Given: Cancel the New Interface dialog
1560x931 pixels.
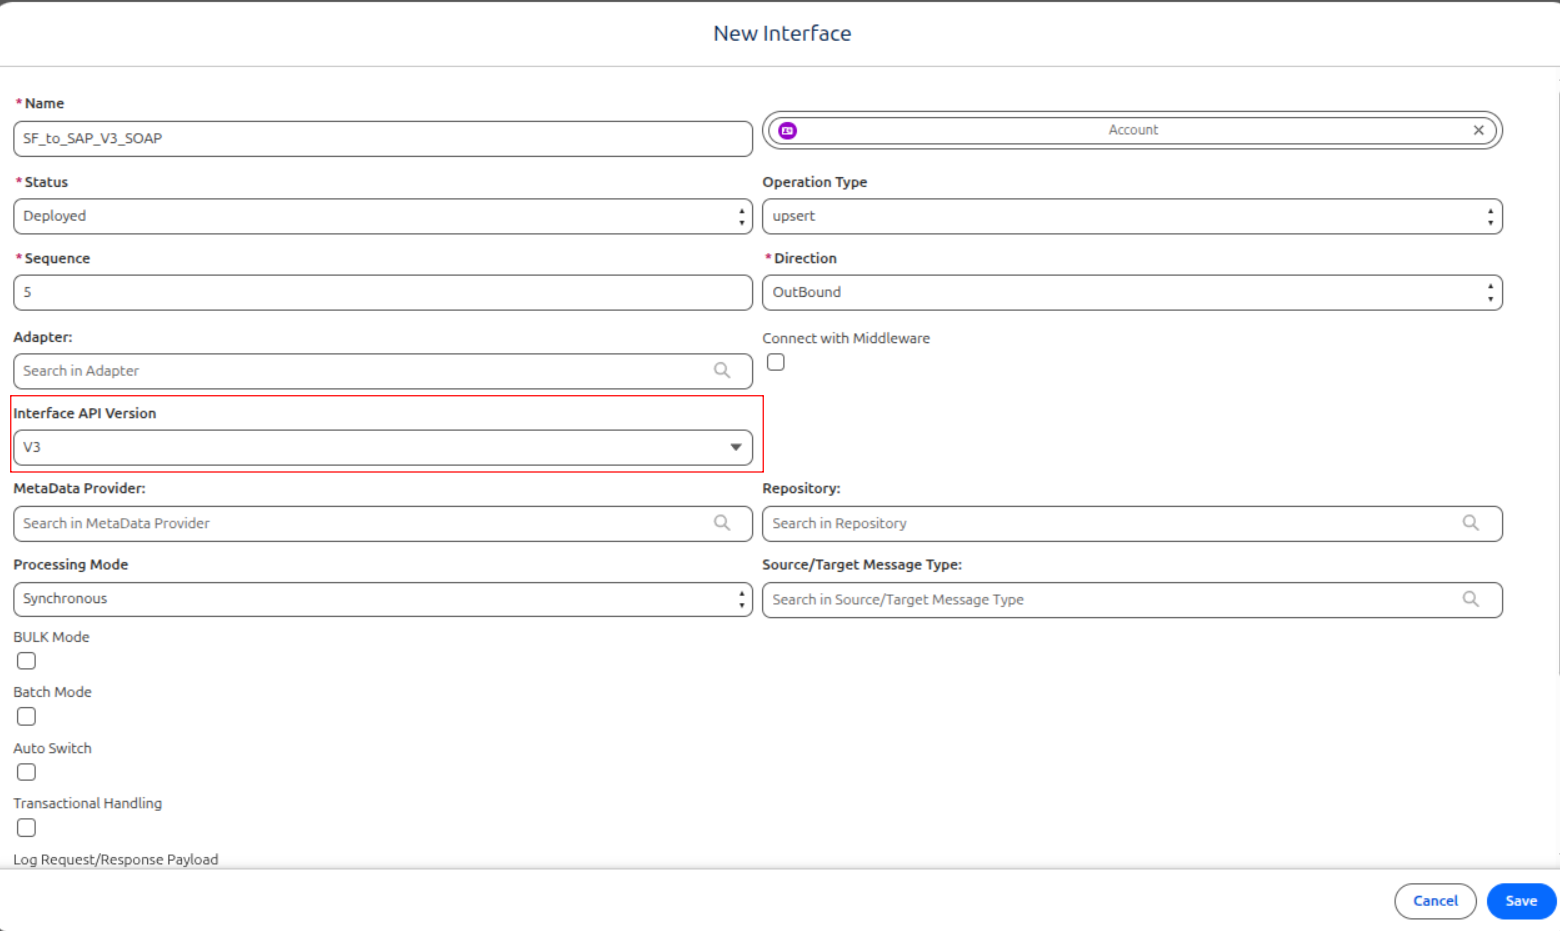Looking at the screenshot, I should (1435, 901).
